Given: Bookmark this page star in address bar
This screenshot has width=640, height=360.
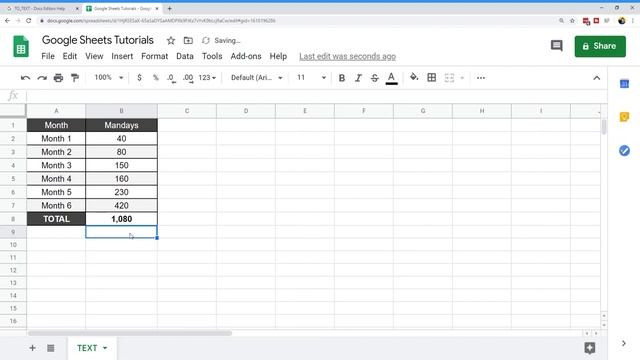Looking at the screenshot, I should pos(572,20).
